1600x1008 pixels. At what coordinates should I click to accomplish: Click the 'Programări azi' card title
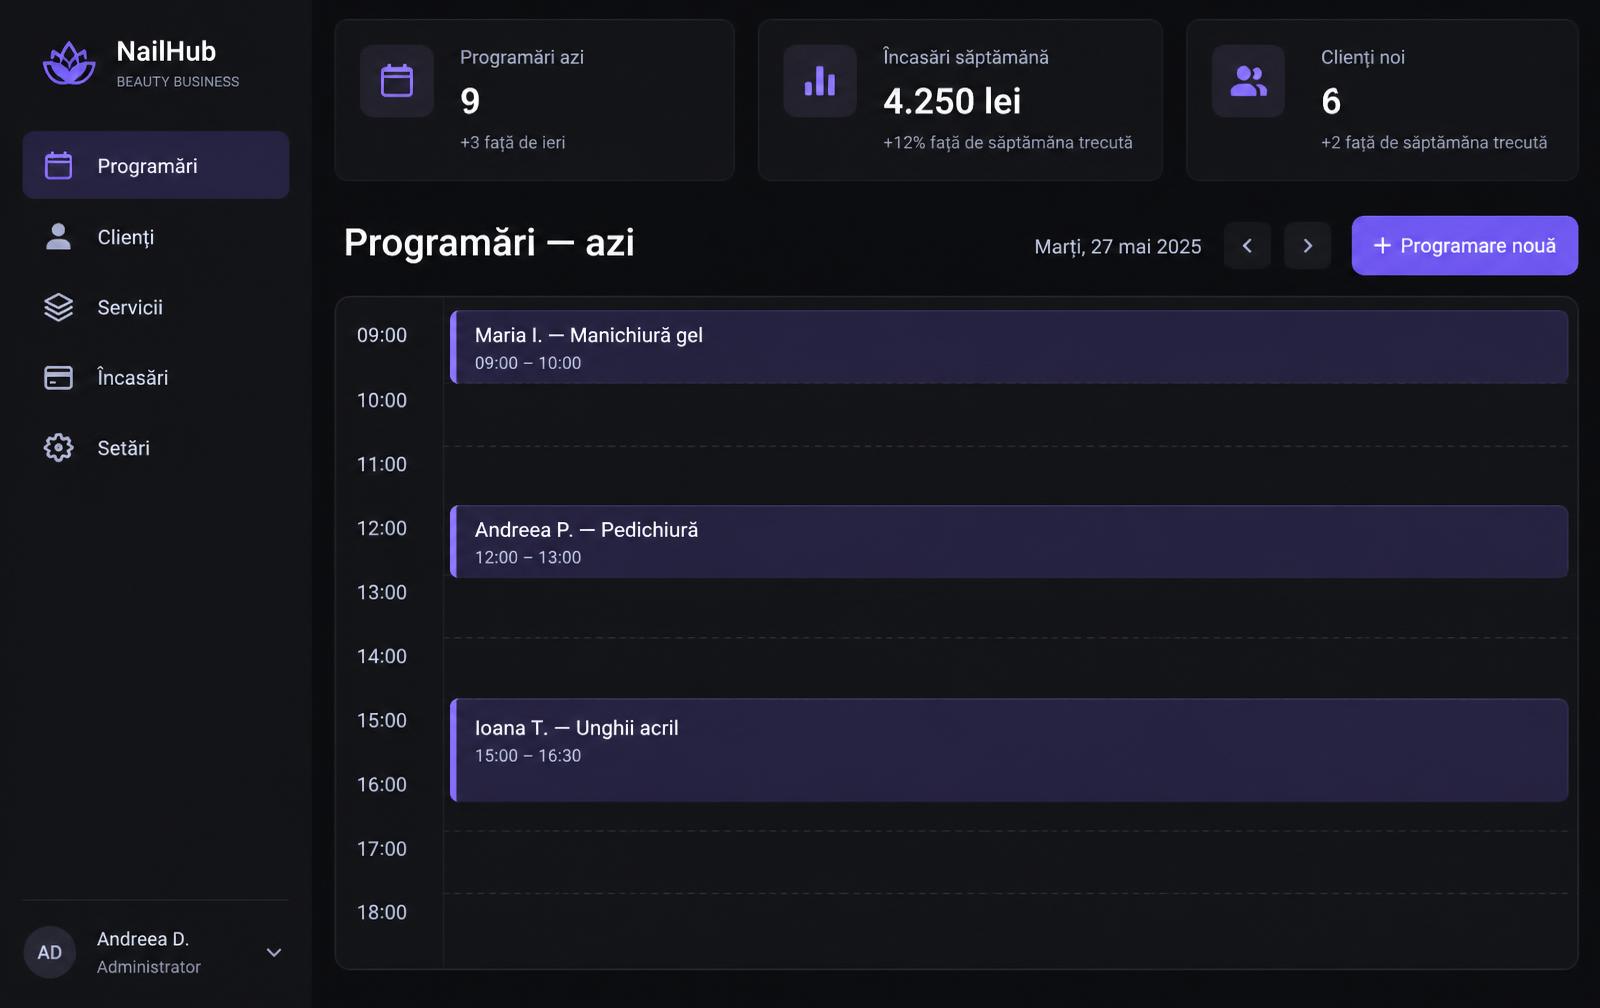click(x=522, y=58)
